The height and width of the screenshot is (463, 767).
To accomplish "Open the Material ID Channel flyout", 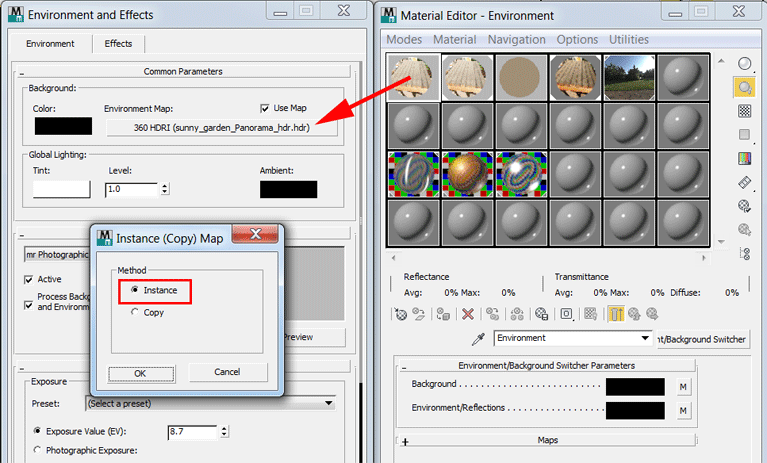I will coord(566,314).
